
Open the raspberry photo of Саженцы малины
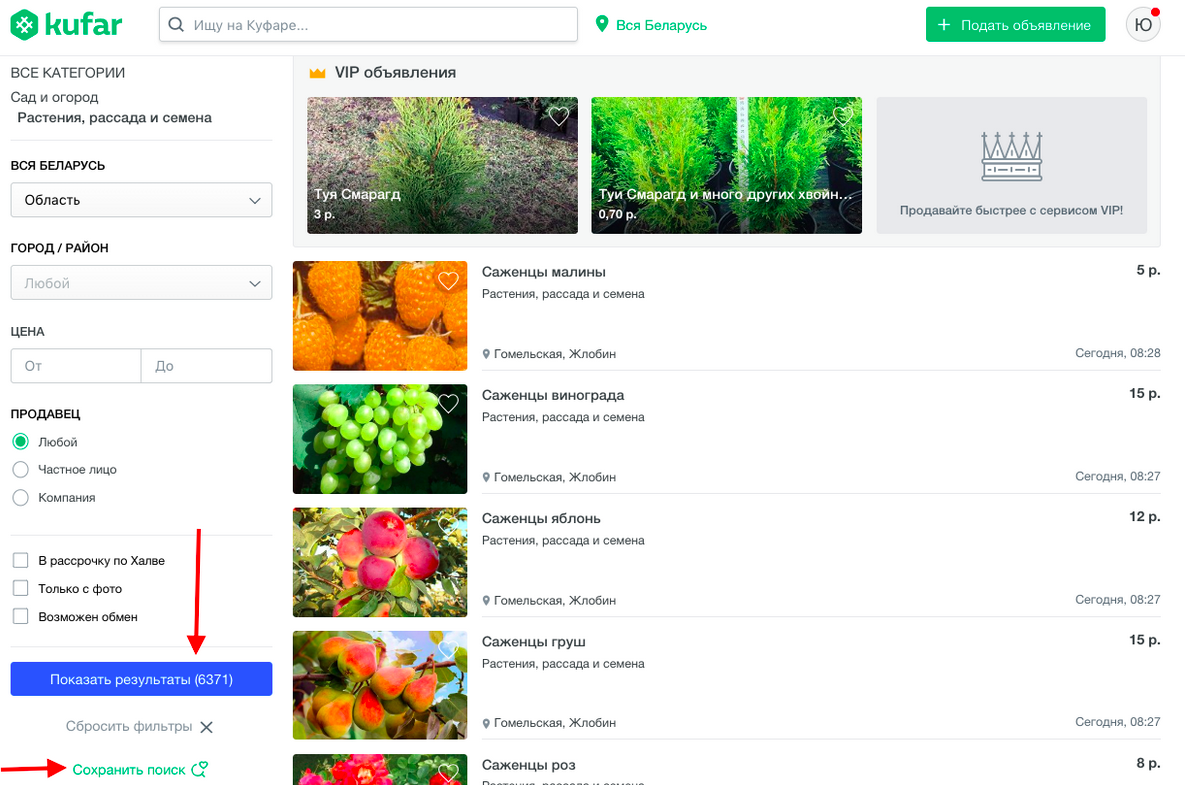[380, 316]
